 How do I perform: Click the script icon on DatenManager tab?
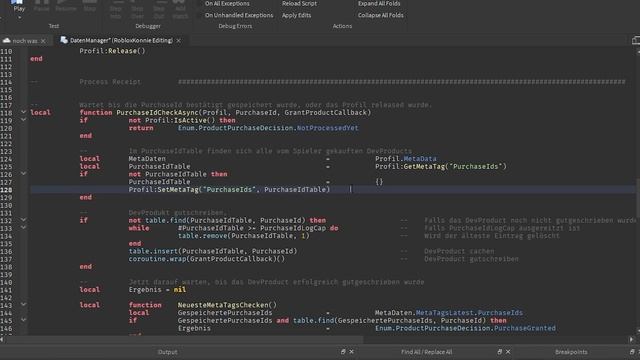point(64,40)
